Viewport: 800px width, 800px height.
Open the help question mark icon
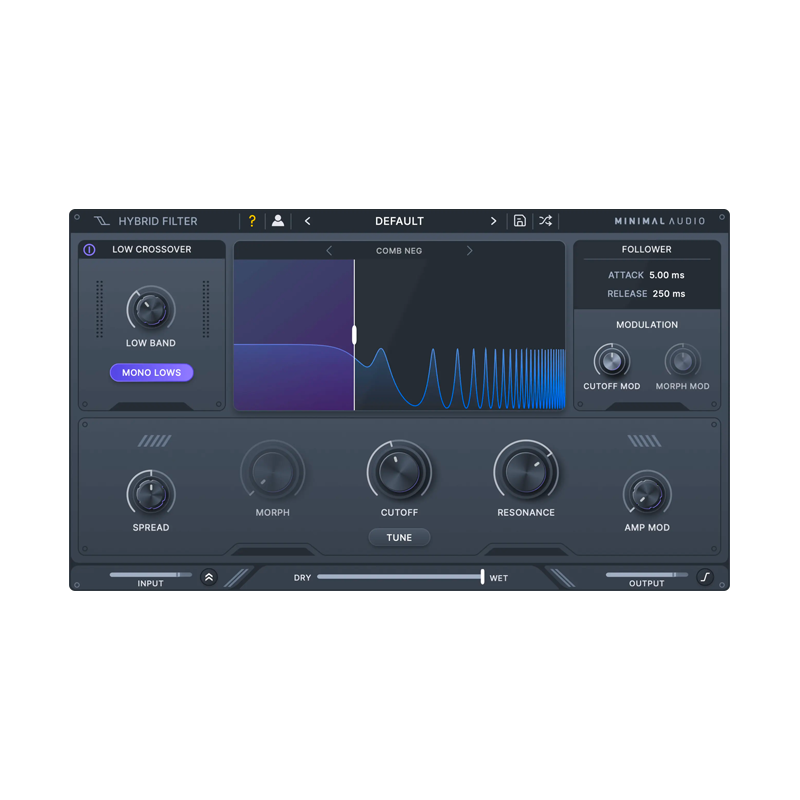(251, 221)
